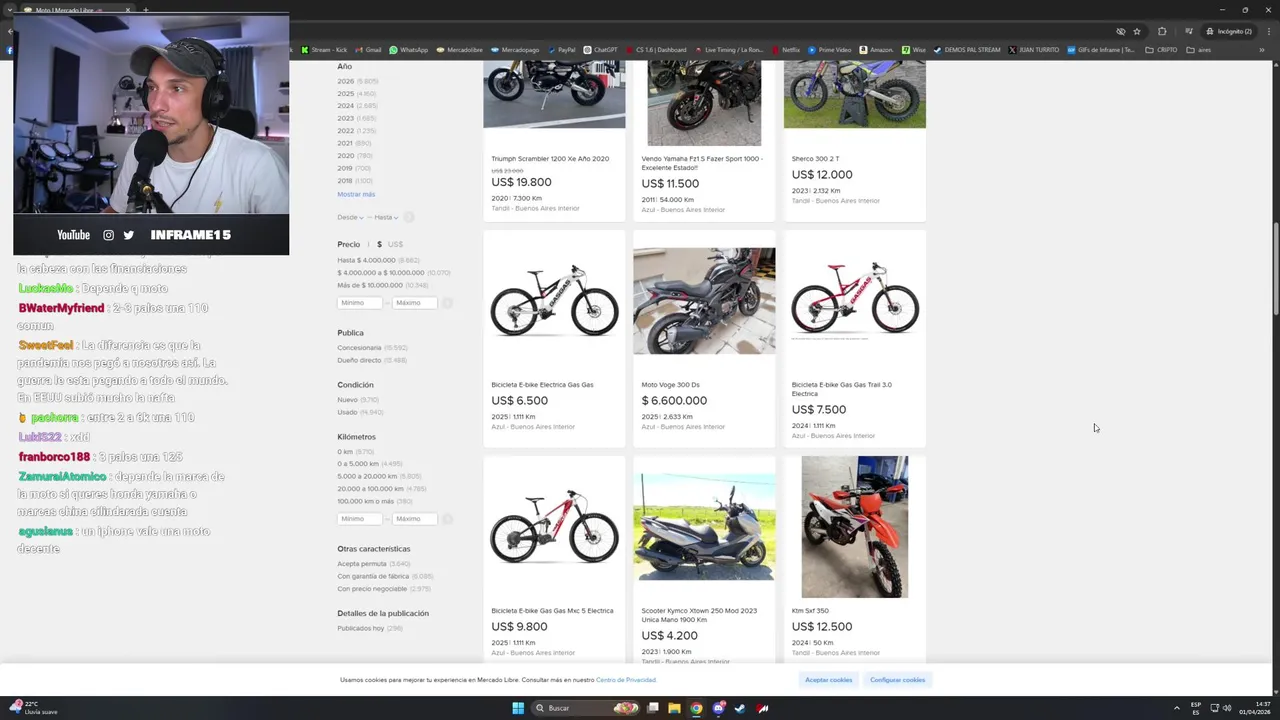1280x720 pixels.
Task: Open Steam from the taskbar
Action: (x=740, y=708)
